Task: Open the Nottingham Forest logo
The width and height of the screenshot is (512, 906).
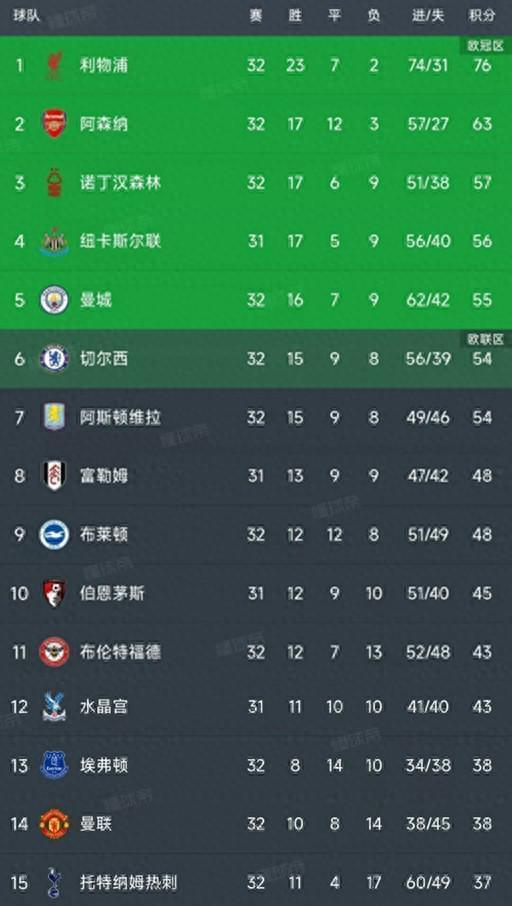Action: (x=54, y=183)
